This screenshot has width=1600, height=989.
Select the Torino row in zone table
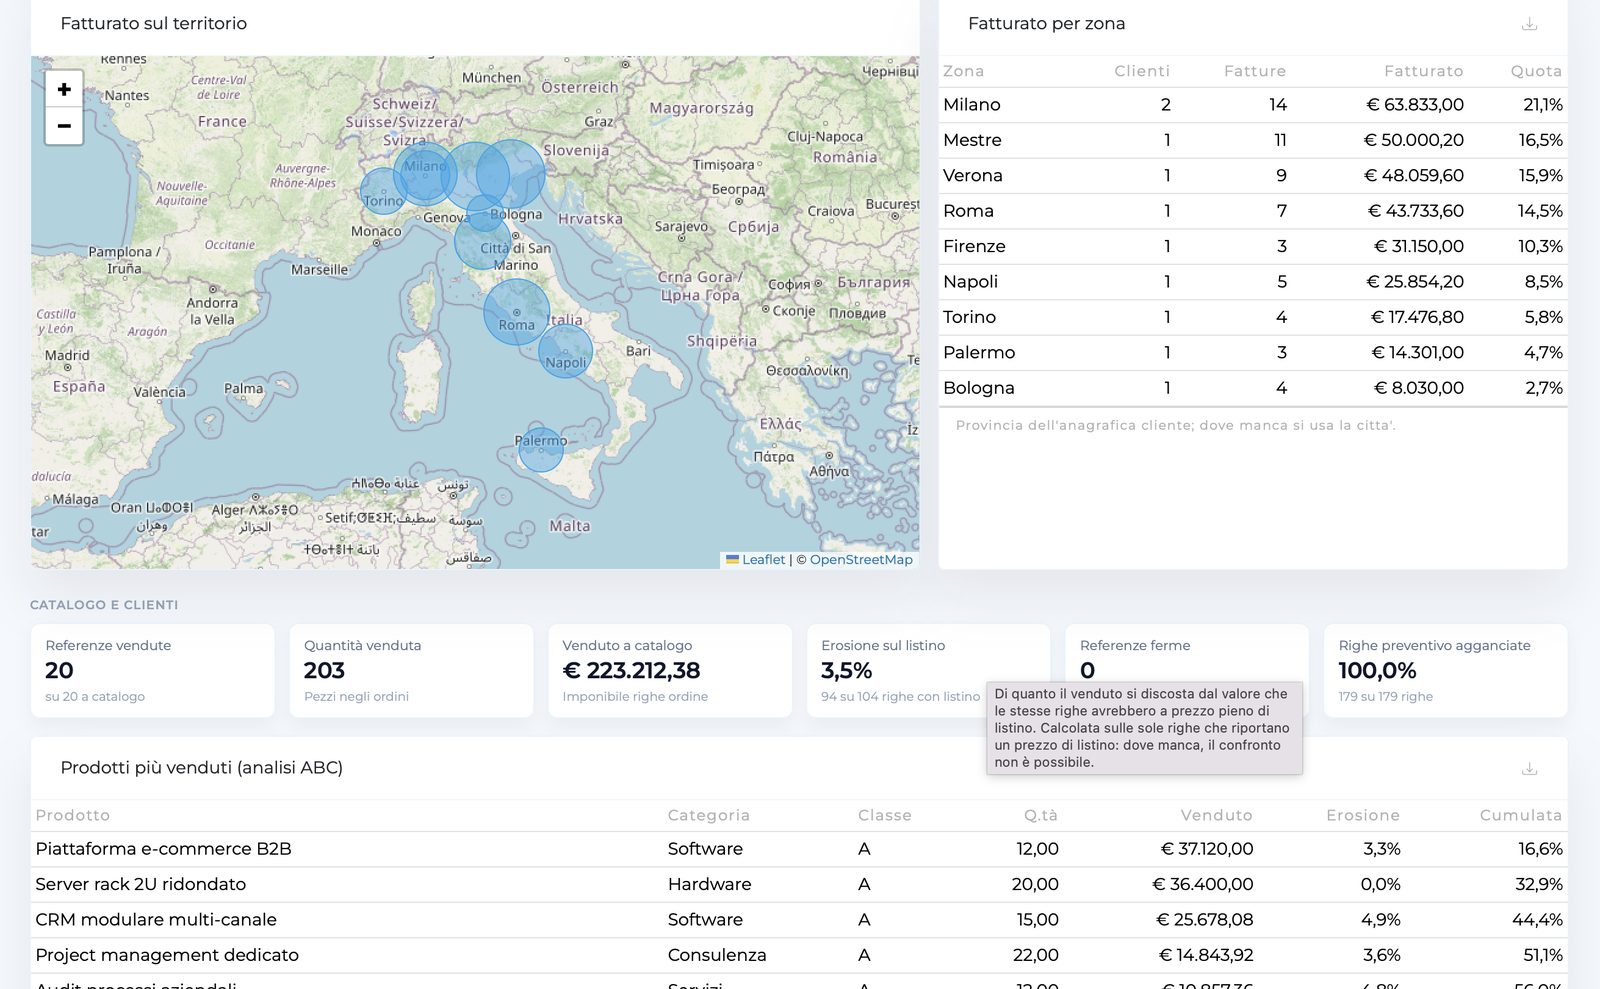coord(1253,317)
